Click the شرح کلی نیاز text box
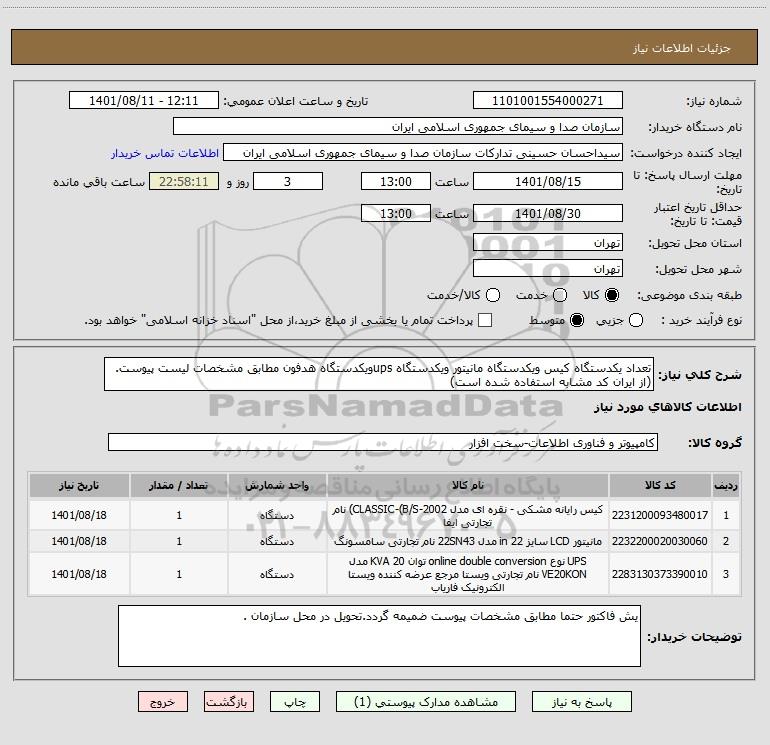This screenshot has height=745, width=770. 379,374
